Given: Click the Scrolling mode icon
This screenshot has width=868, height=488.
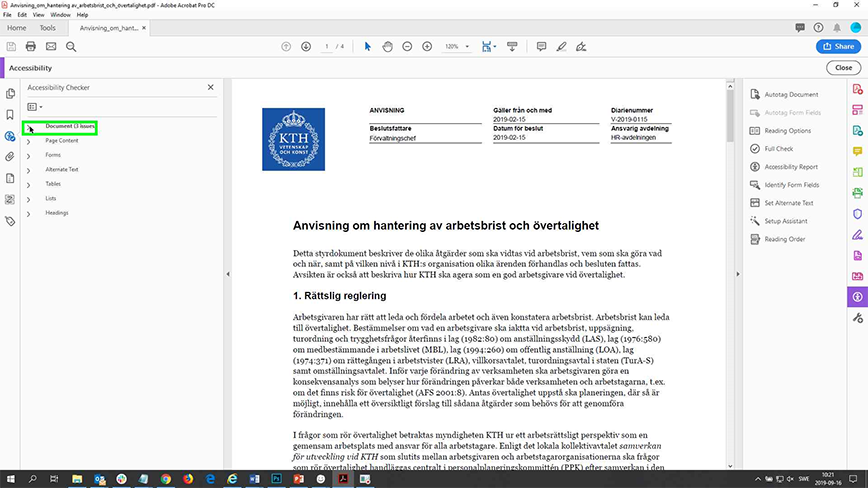Looking at the screenshot, I should [512, 46].
